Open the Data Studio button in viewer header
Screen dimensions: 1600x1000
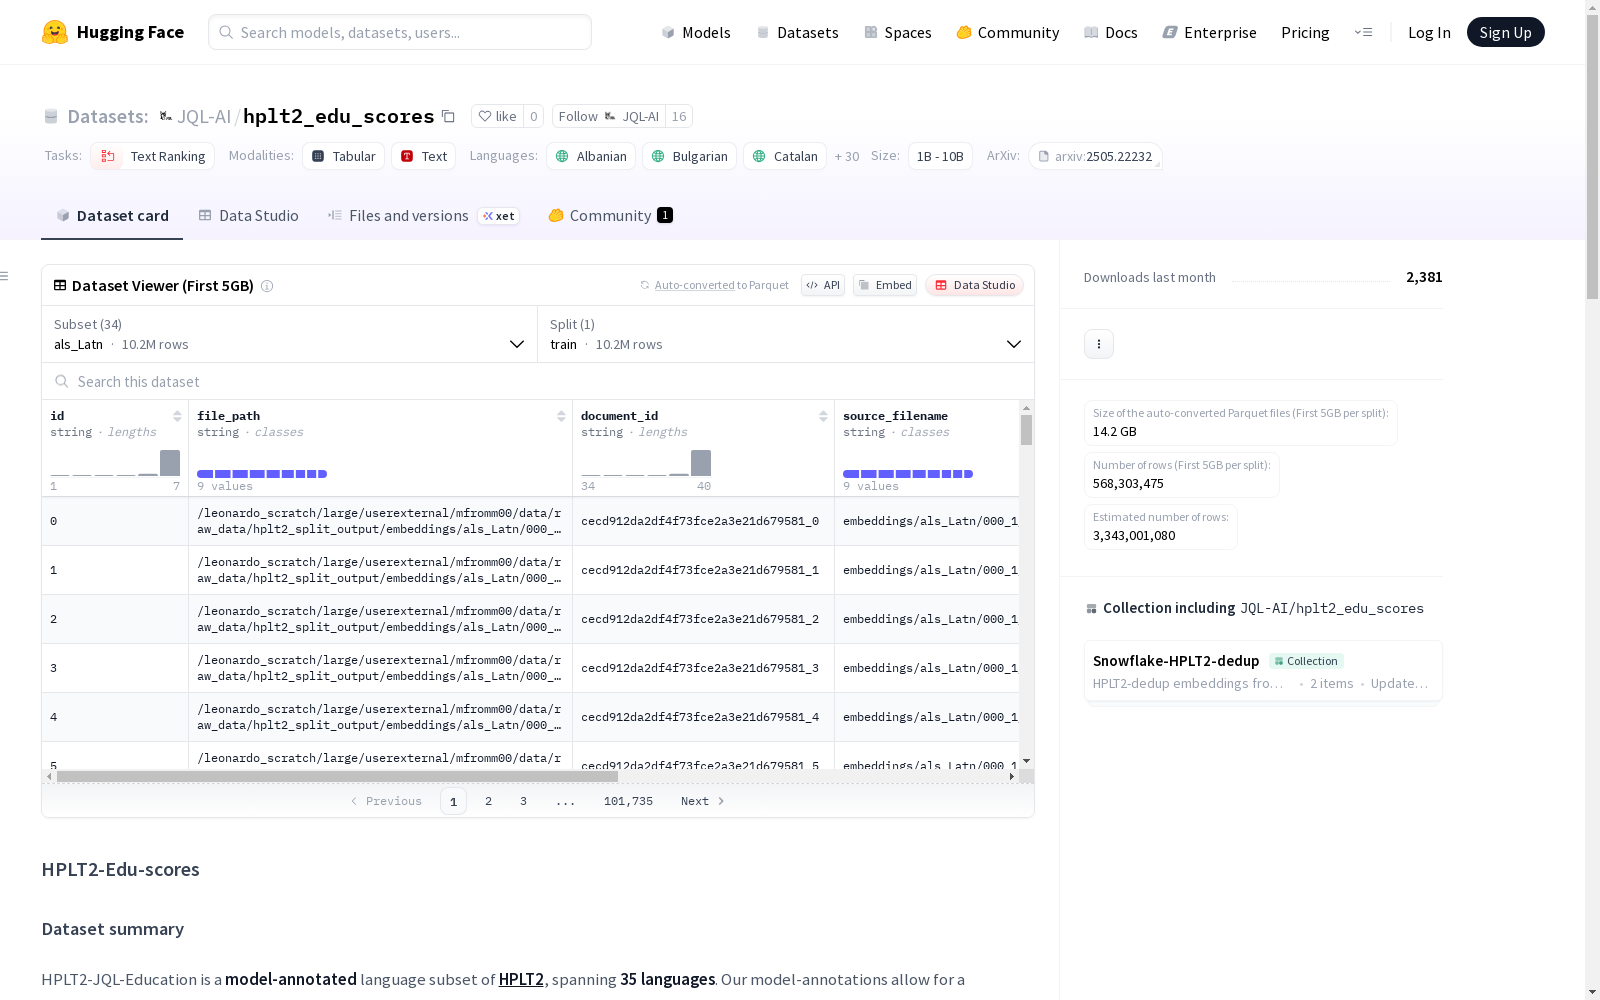[x=975, y=285]
